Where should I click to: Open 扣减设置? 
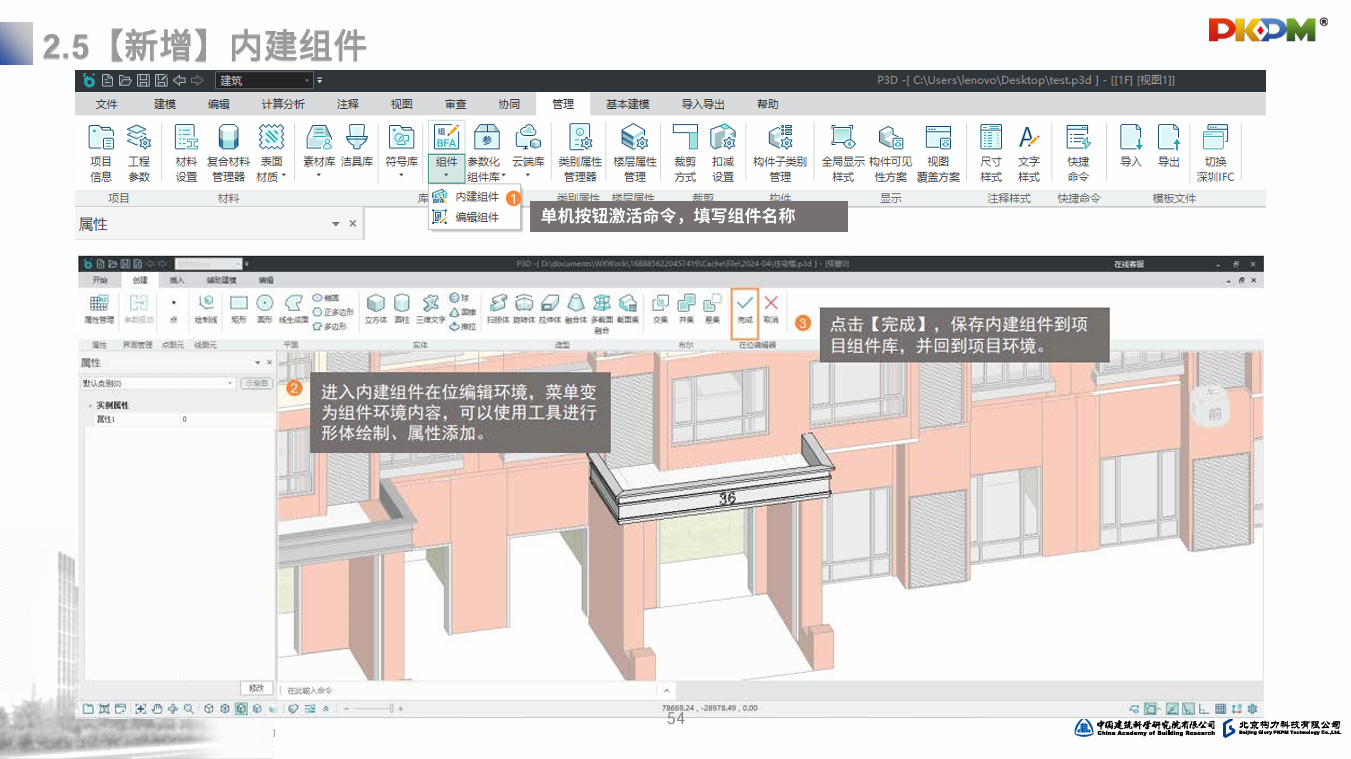723,153
